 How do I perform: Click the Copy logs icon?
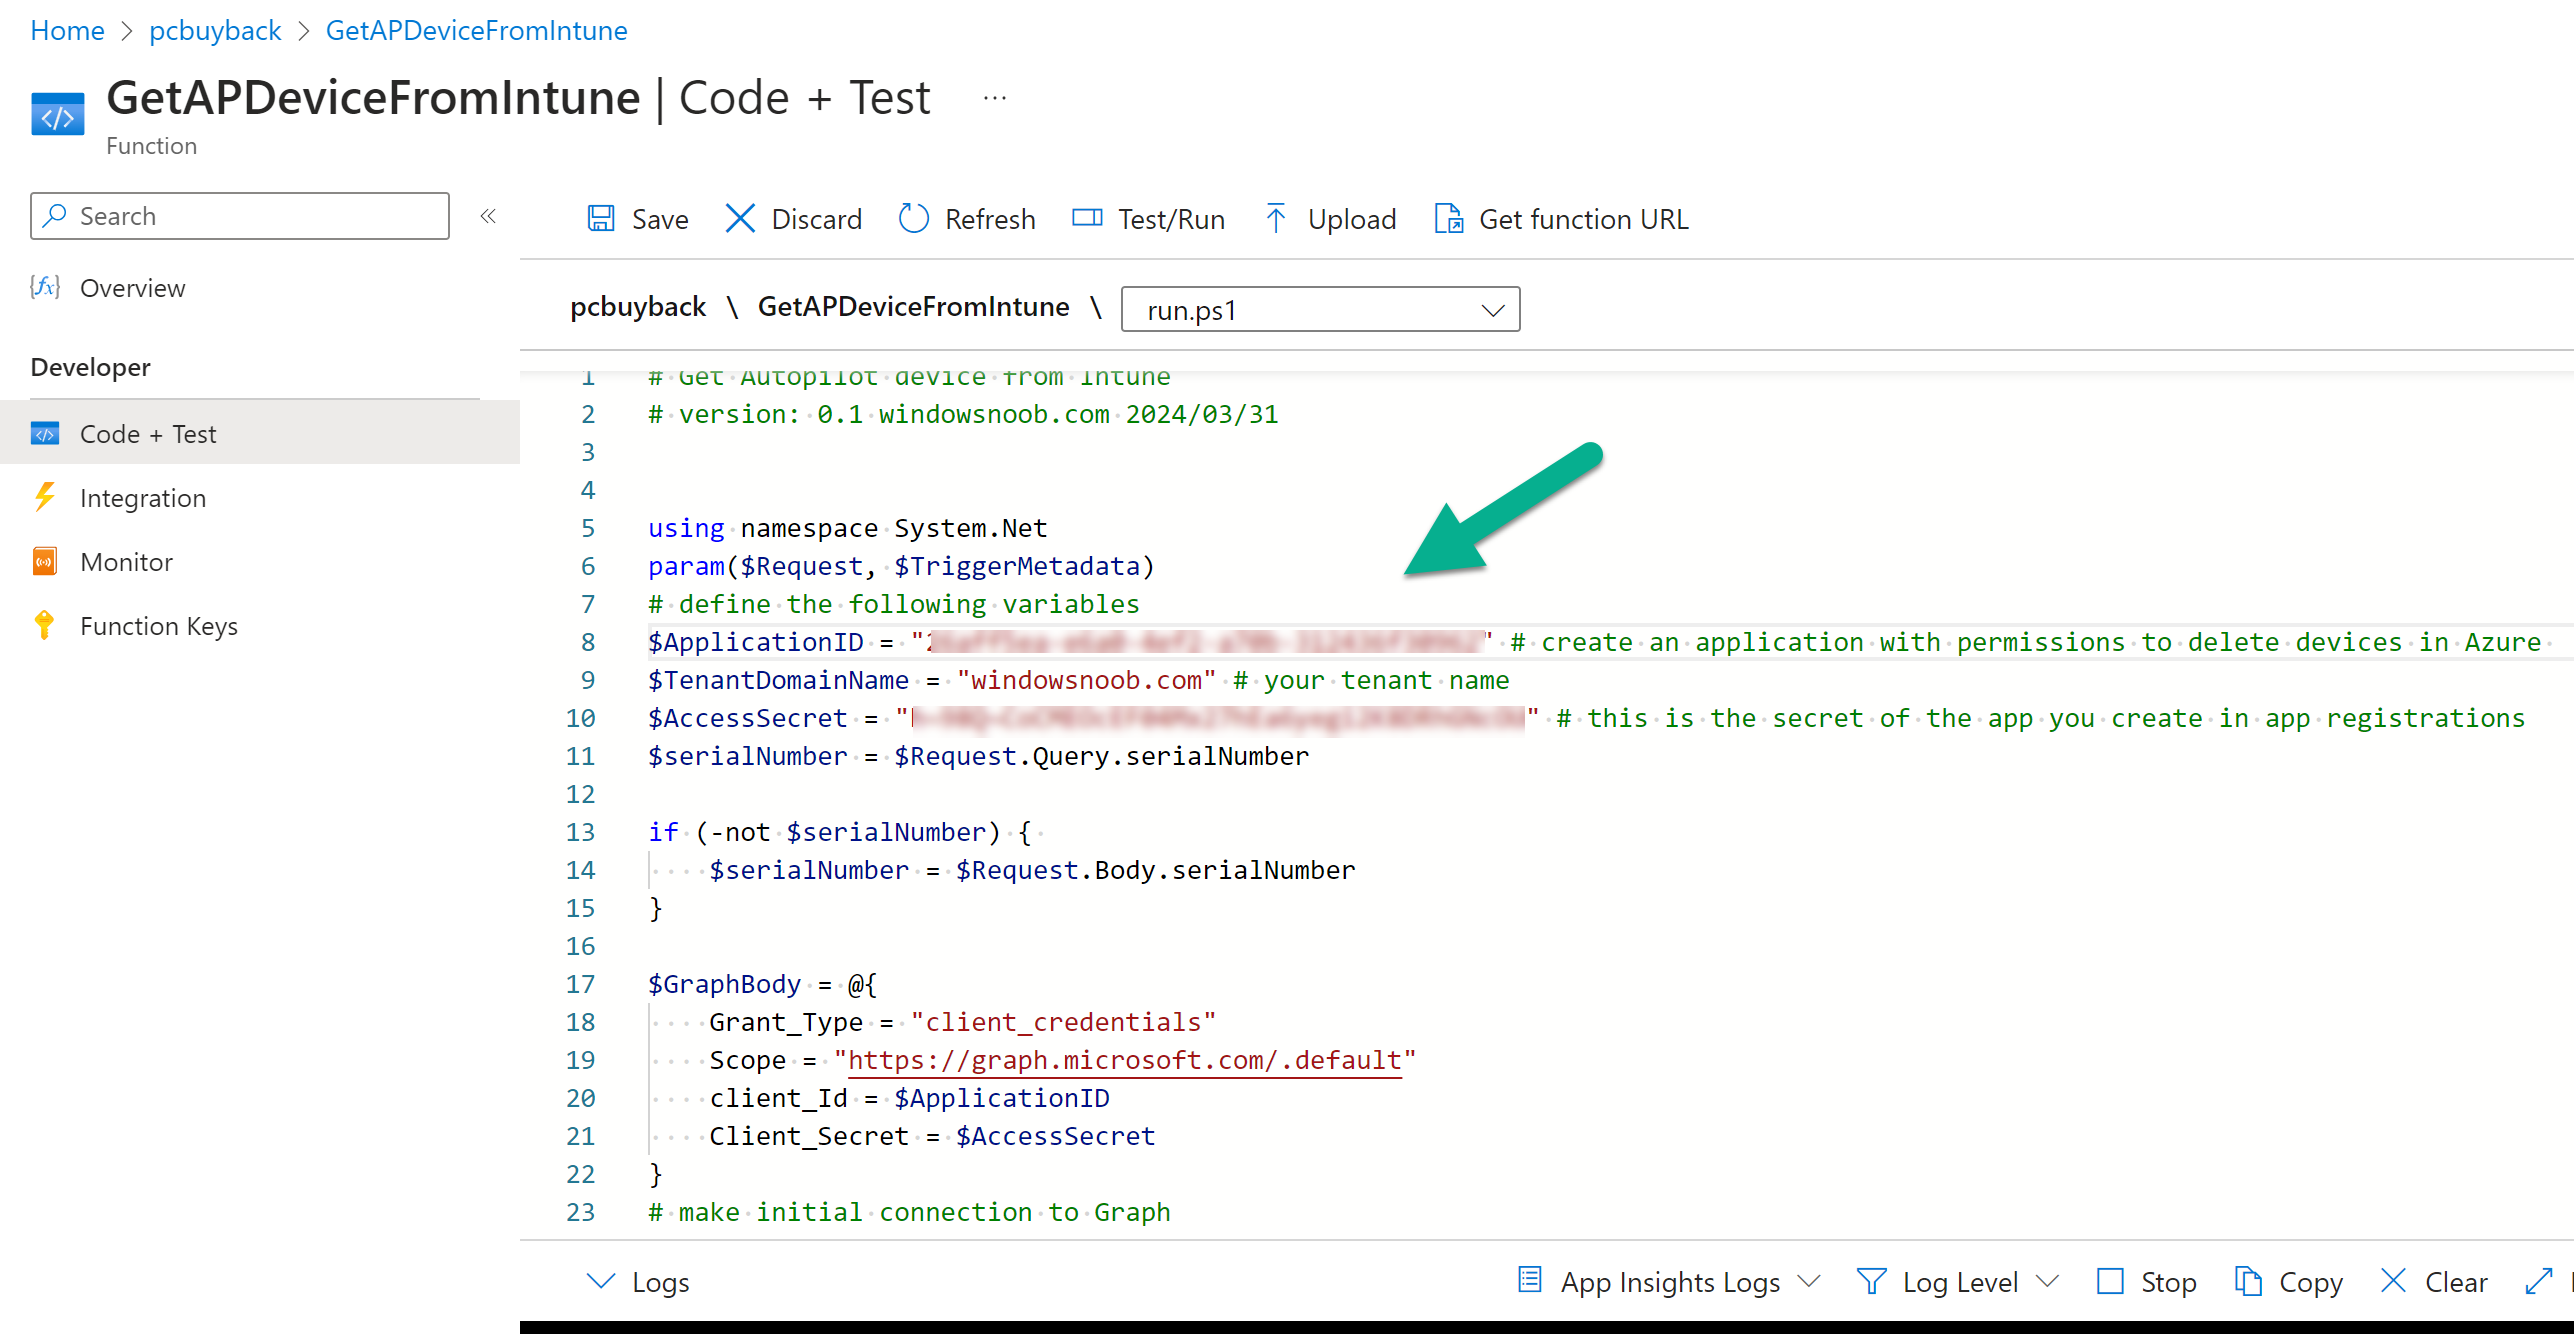(2248, 1281)
